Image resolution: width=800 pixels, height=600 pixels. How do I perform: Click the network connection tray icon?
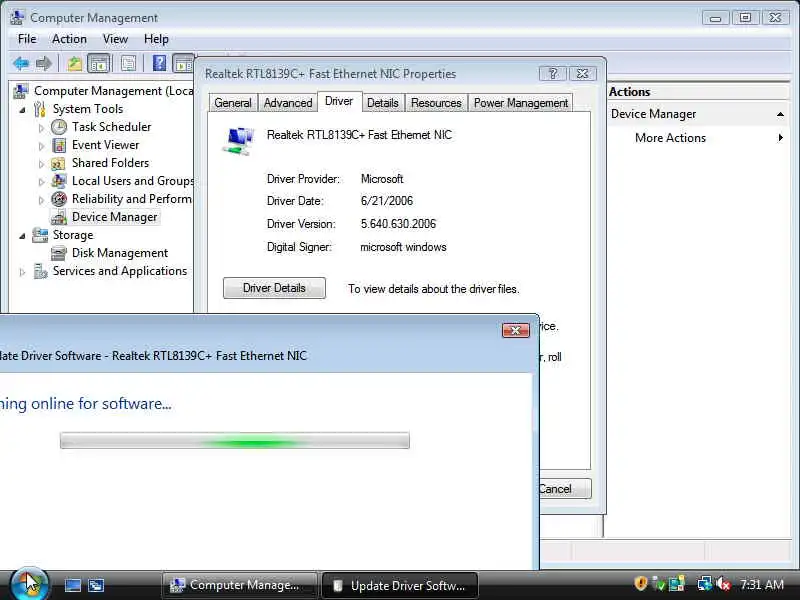[705, 584]
